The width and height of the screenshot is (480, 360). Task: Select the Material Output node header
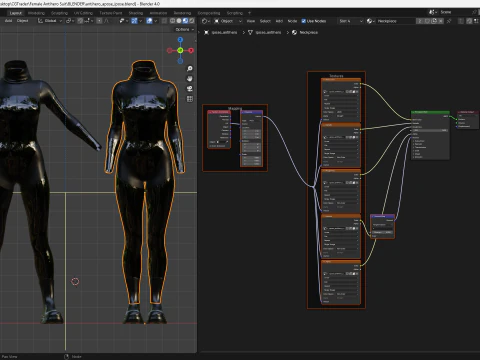[468, 112]
